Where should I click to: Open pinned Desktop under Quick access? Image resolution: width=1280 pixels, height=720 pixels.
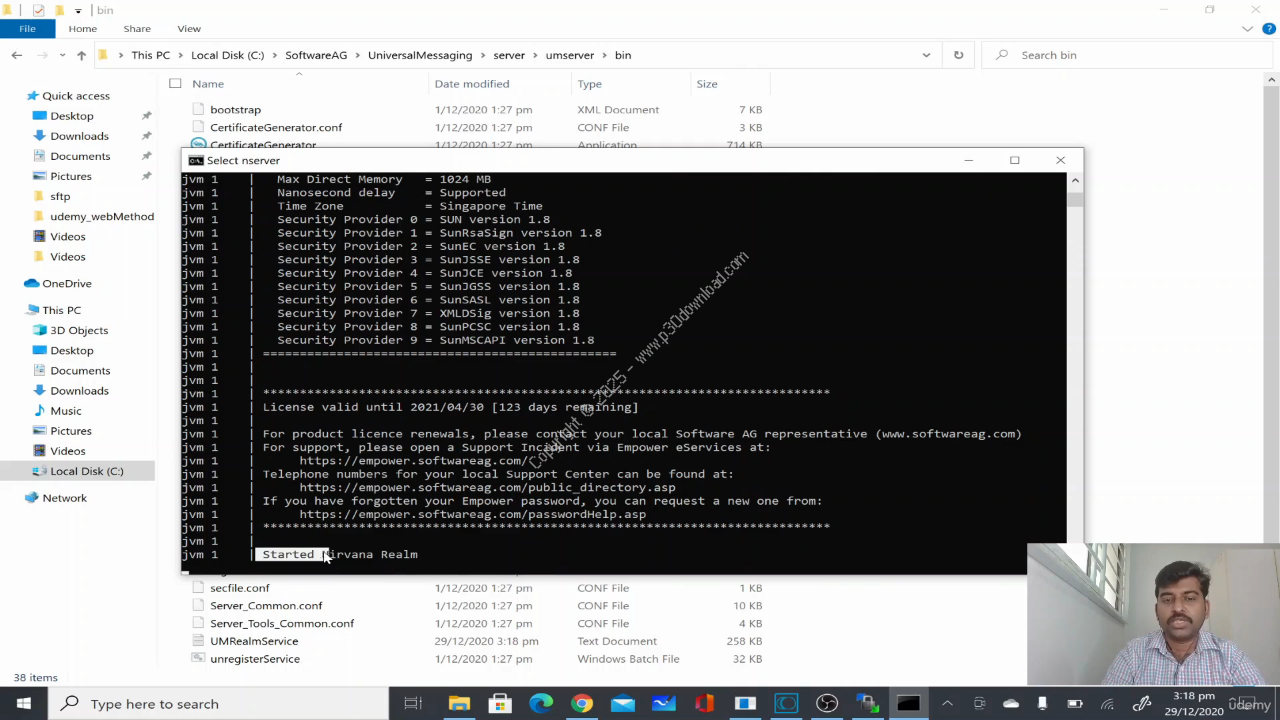coord(72,116)
